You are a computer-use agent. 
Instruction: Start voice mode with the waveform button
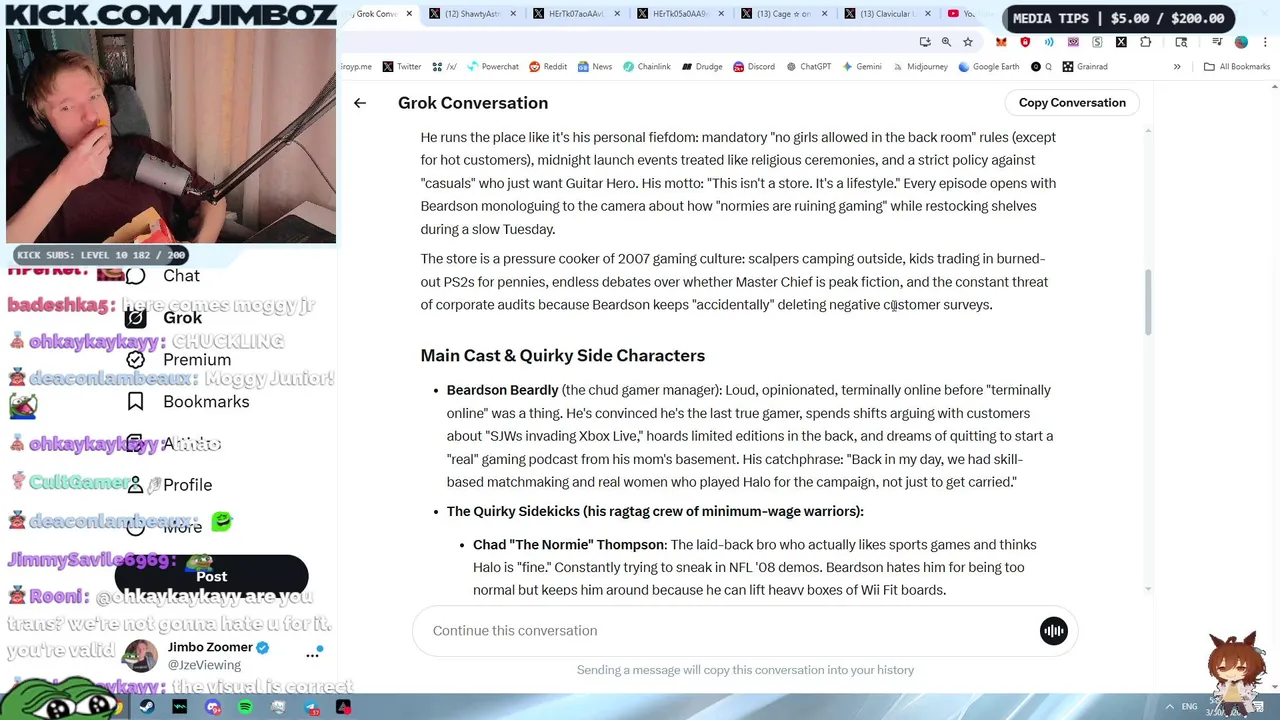coord(1054,631)
